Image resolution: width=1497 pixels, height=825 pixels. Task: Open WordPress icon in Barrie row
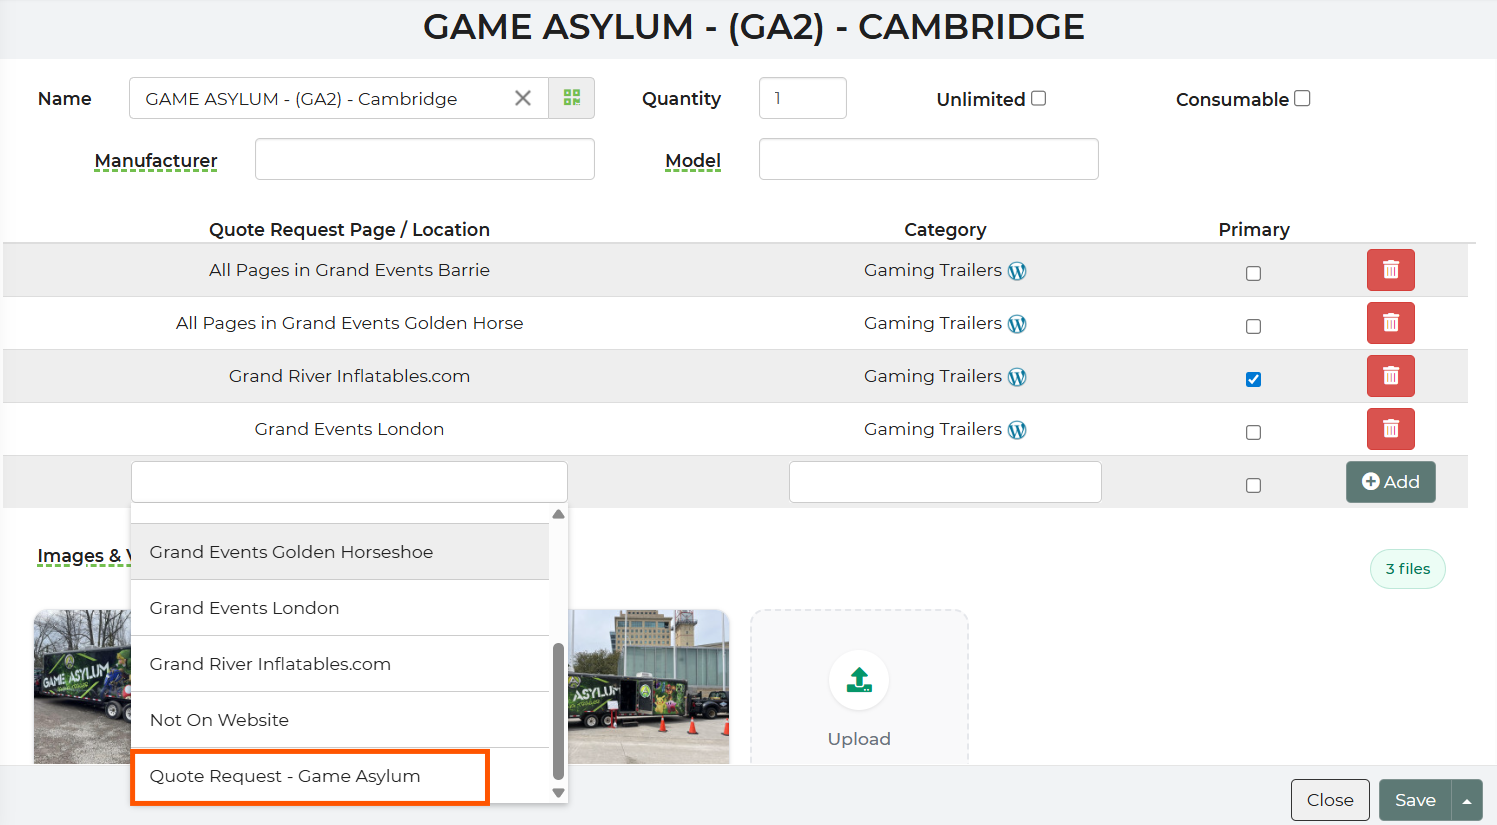1017,271
